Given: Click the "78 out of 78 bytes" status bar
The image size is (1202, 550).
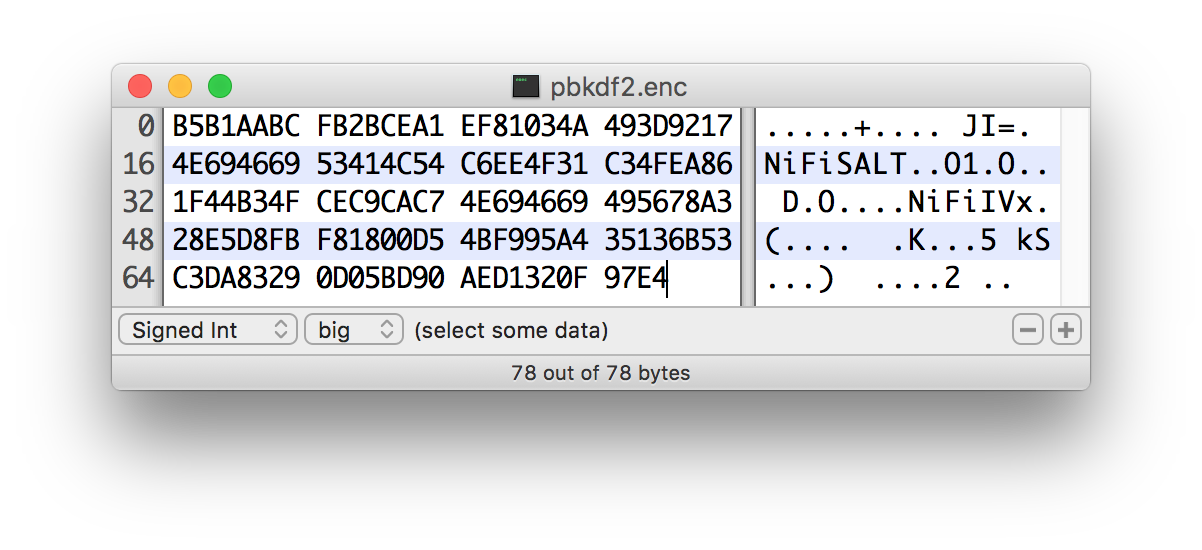Looking at the screenshot, I should point(600,373).
